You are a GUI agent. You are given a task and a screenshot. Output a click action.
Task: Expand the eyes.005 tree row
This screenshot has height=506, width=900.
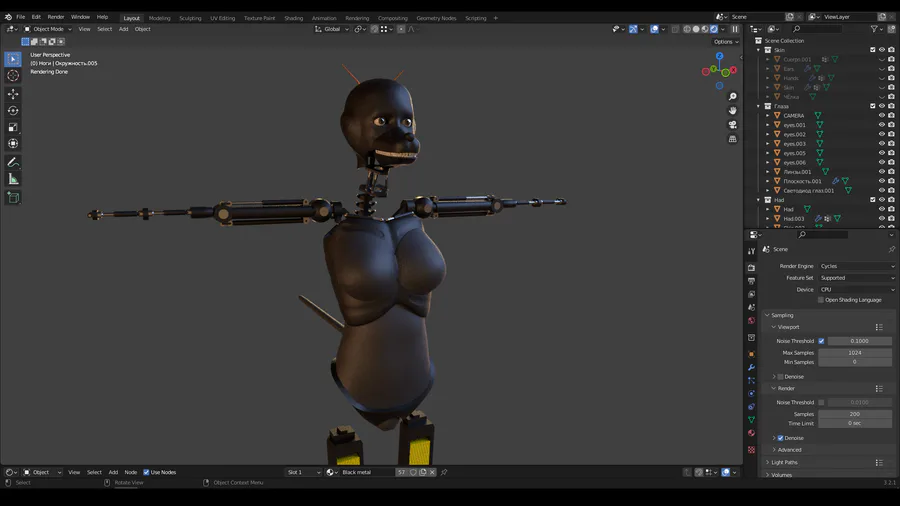[767, 153]
